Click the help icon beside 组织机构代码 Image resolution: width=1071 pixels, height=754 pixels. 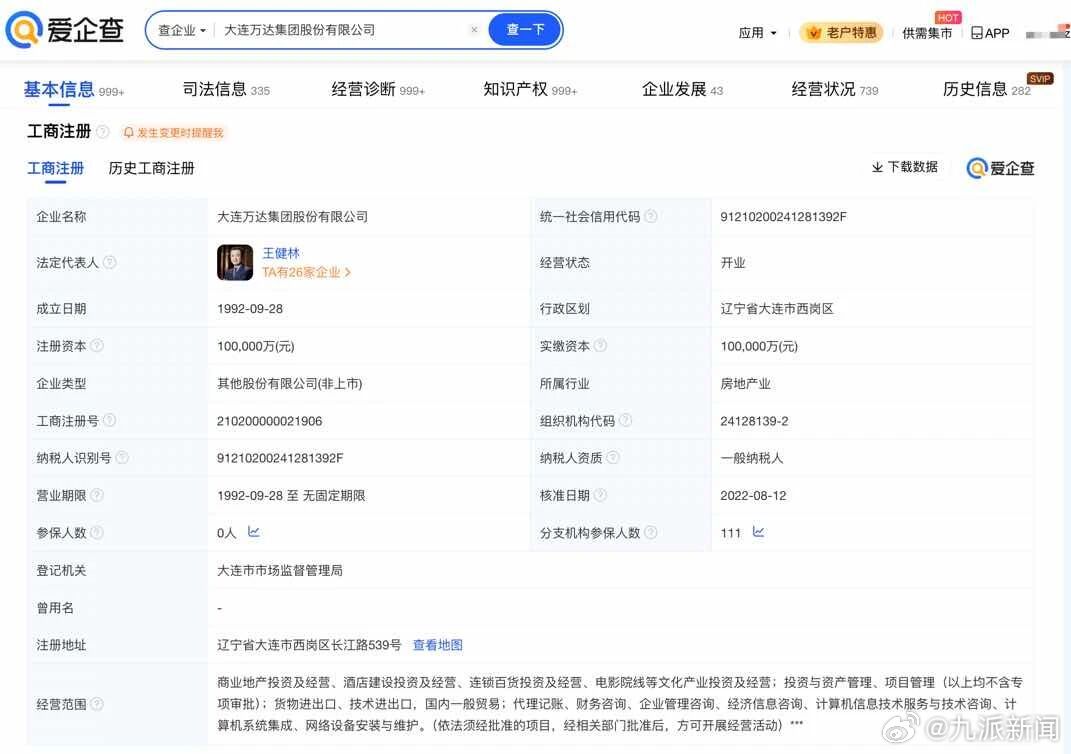point(626,421)
